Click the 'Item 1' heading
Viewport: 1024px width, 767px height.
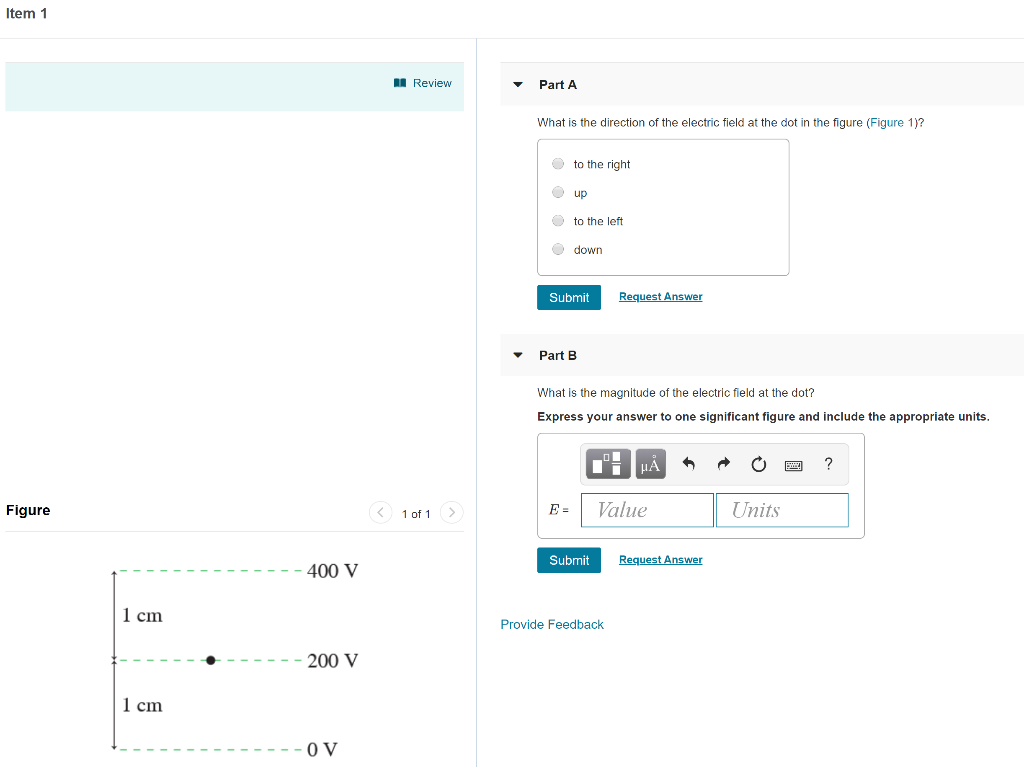[26, 14]
